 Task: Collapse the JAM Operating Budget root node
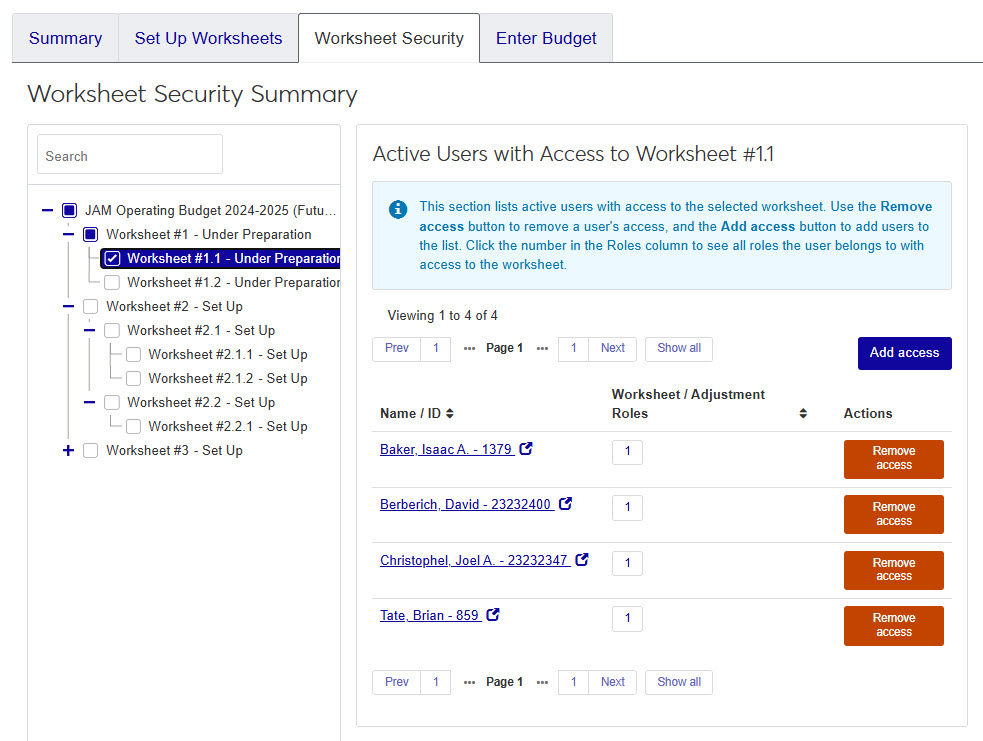tap(47, 210)
